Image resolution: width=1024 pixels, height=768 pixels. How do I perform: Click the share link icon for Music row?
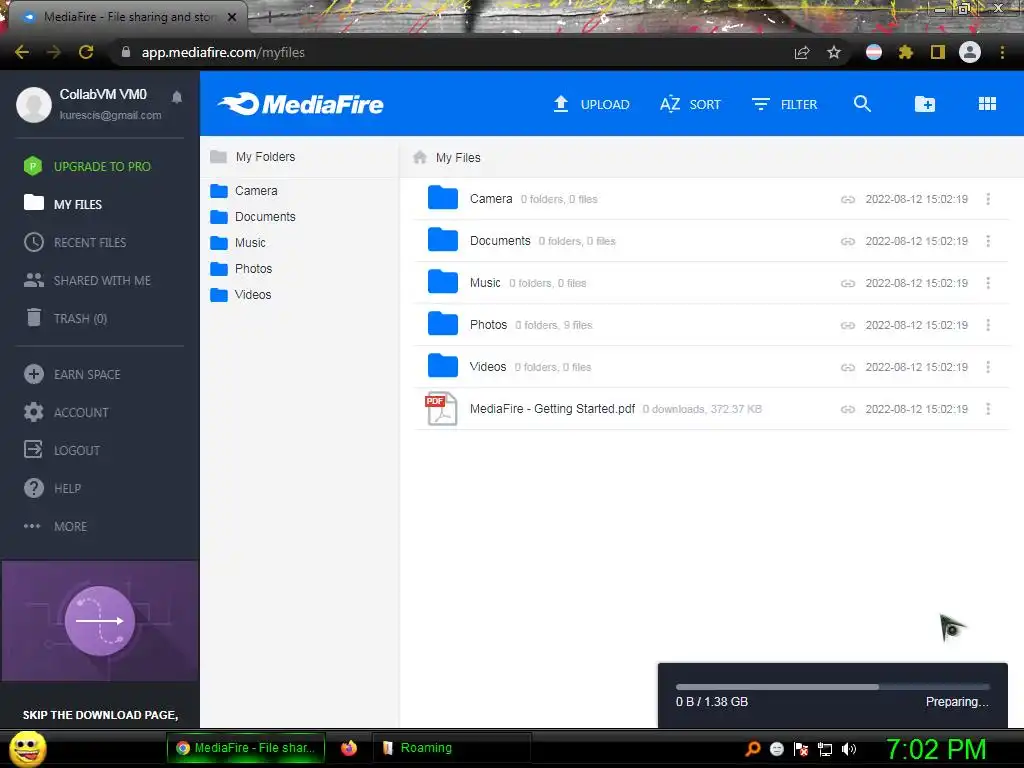pos(848,283)
